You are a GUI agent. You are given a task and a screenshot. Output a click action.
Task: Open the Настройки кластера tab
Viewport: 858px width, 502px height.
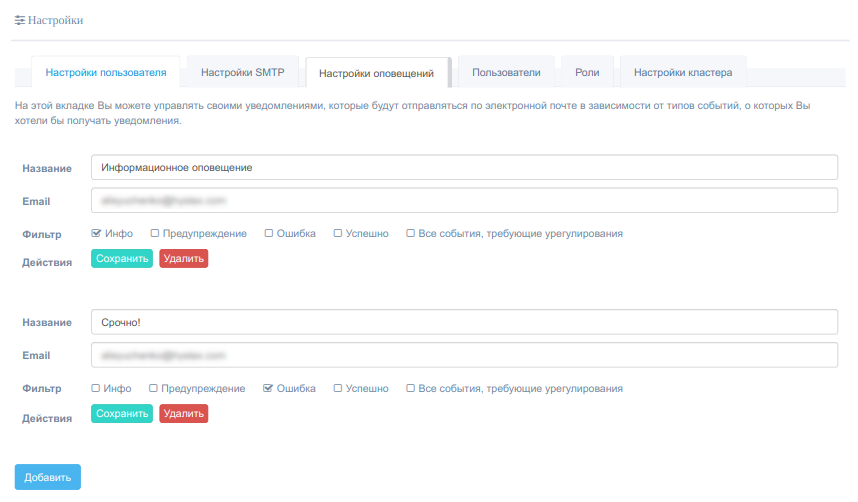pyautogui.click(x=683, y=72)
